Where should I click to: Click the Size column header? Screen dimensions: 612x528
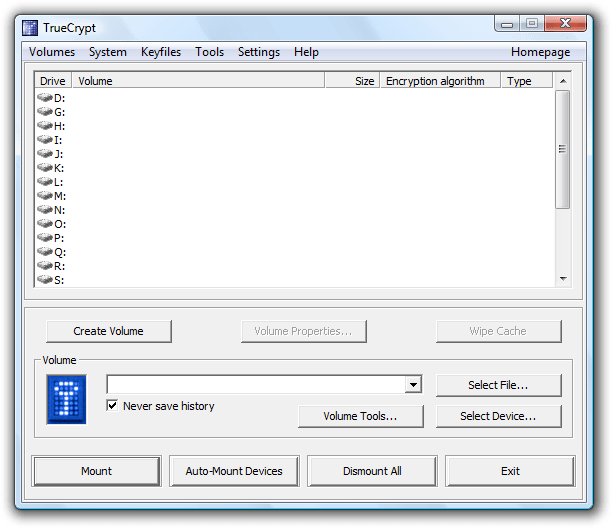point(352,81)
